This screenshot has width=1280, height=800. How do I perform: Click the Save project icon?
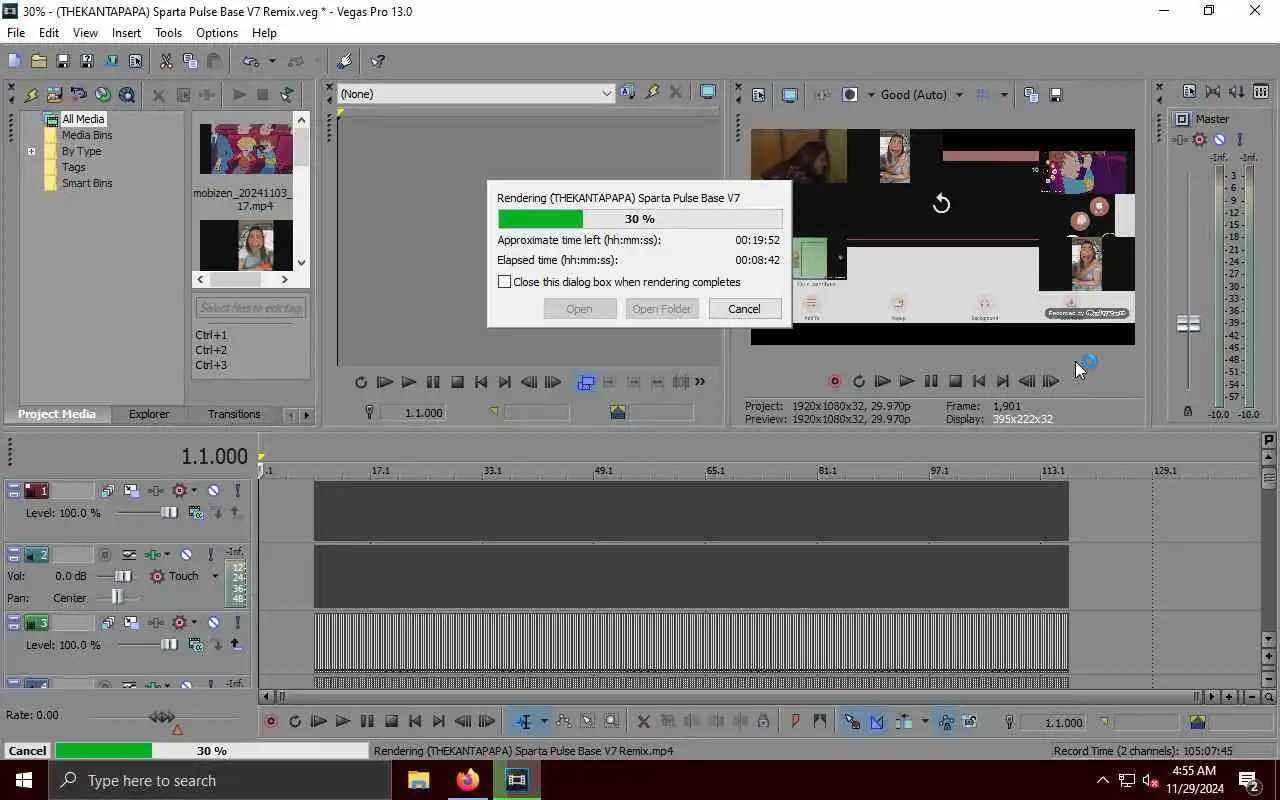pos(62,61)
